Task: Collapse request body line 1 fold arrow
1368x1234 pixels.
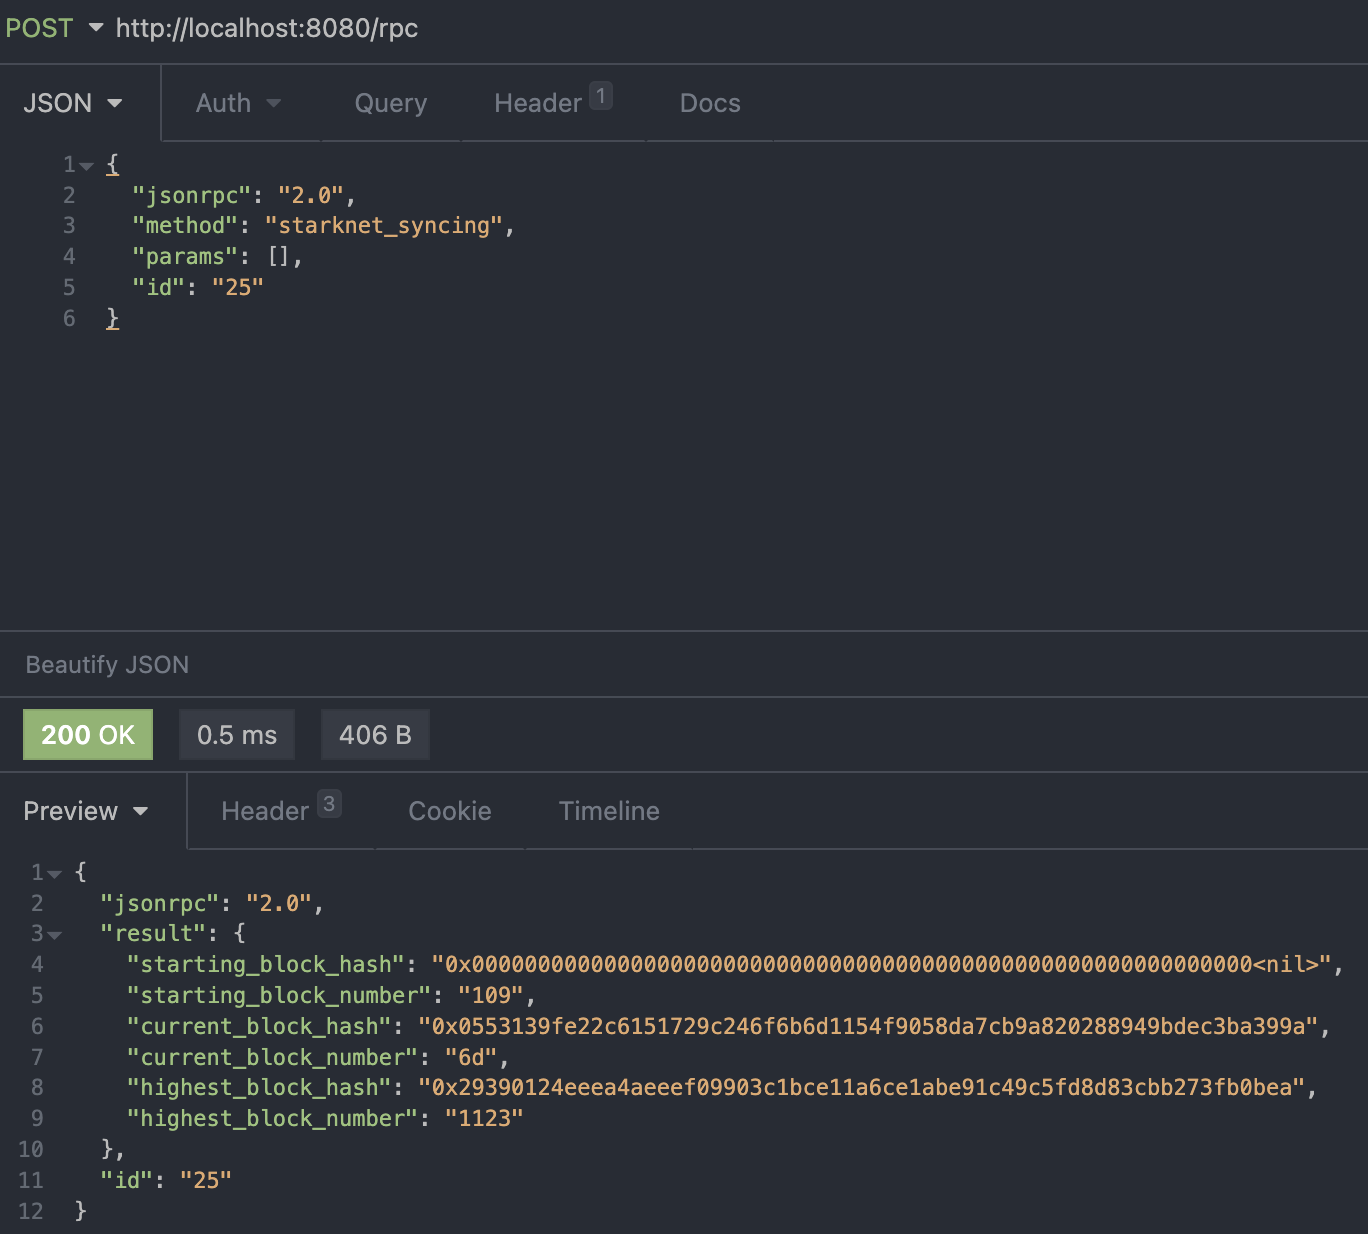Action: [x=87, y=166]
